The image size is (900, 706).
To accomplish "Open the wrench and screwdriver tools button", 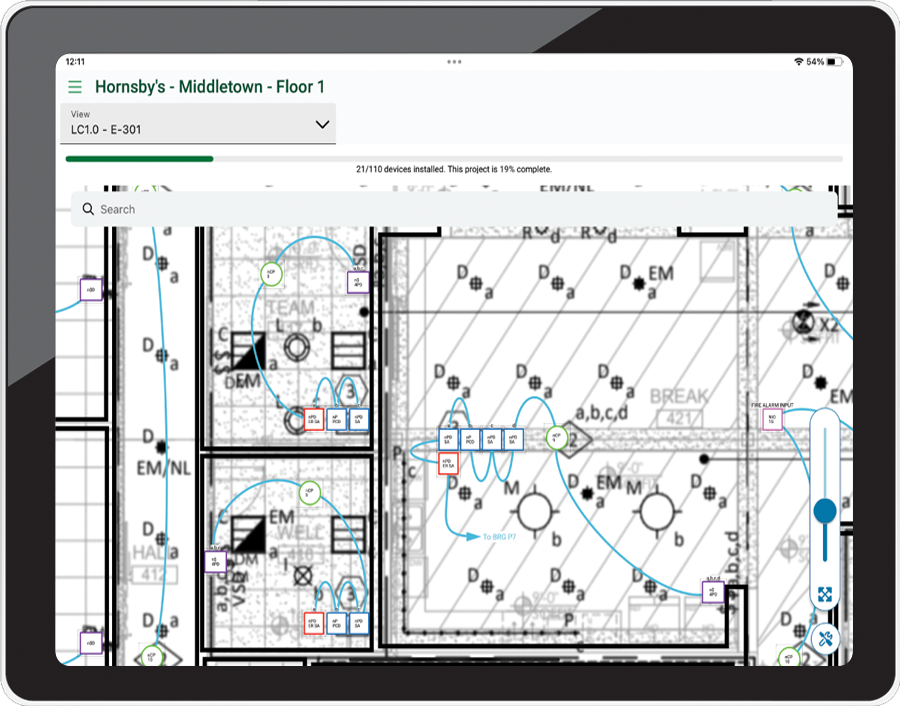I will coord(825,638).
